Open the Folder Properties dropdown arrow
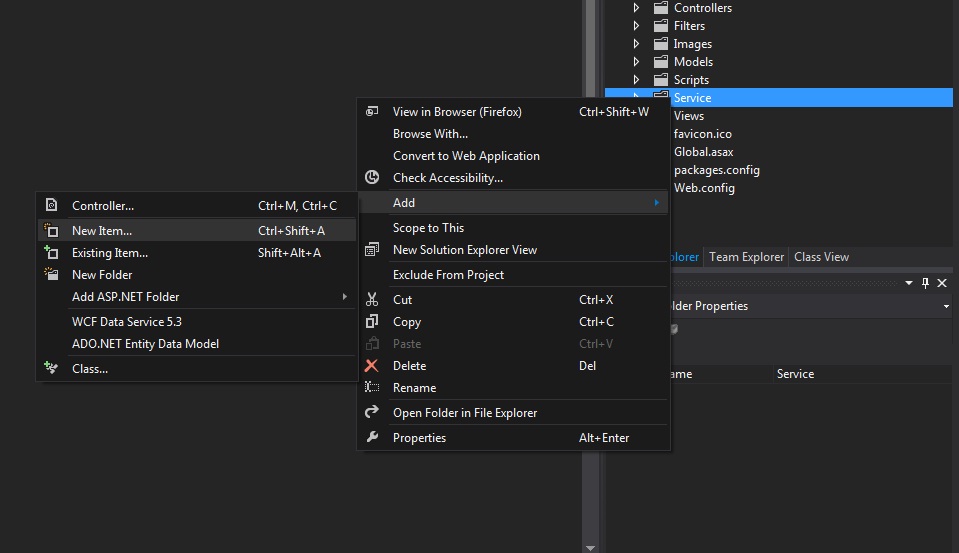This screenshot has width=959, height=553. [x=946, y=306]
